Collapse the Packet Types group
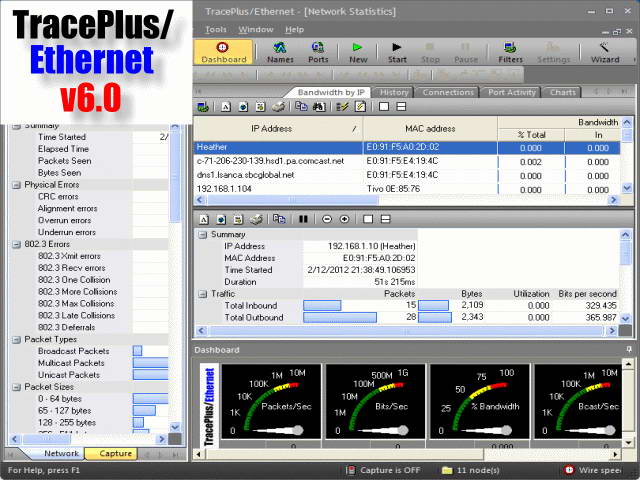This screenshot has width=640, height=480. (16, 340)
